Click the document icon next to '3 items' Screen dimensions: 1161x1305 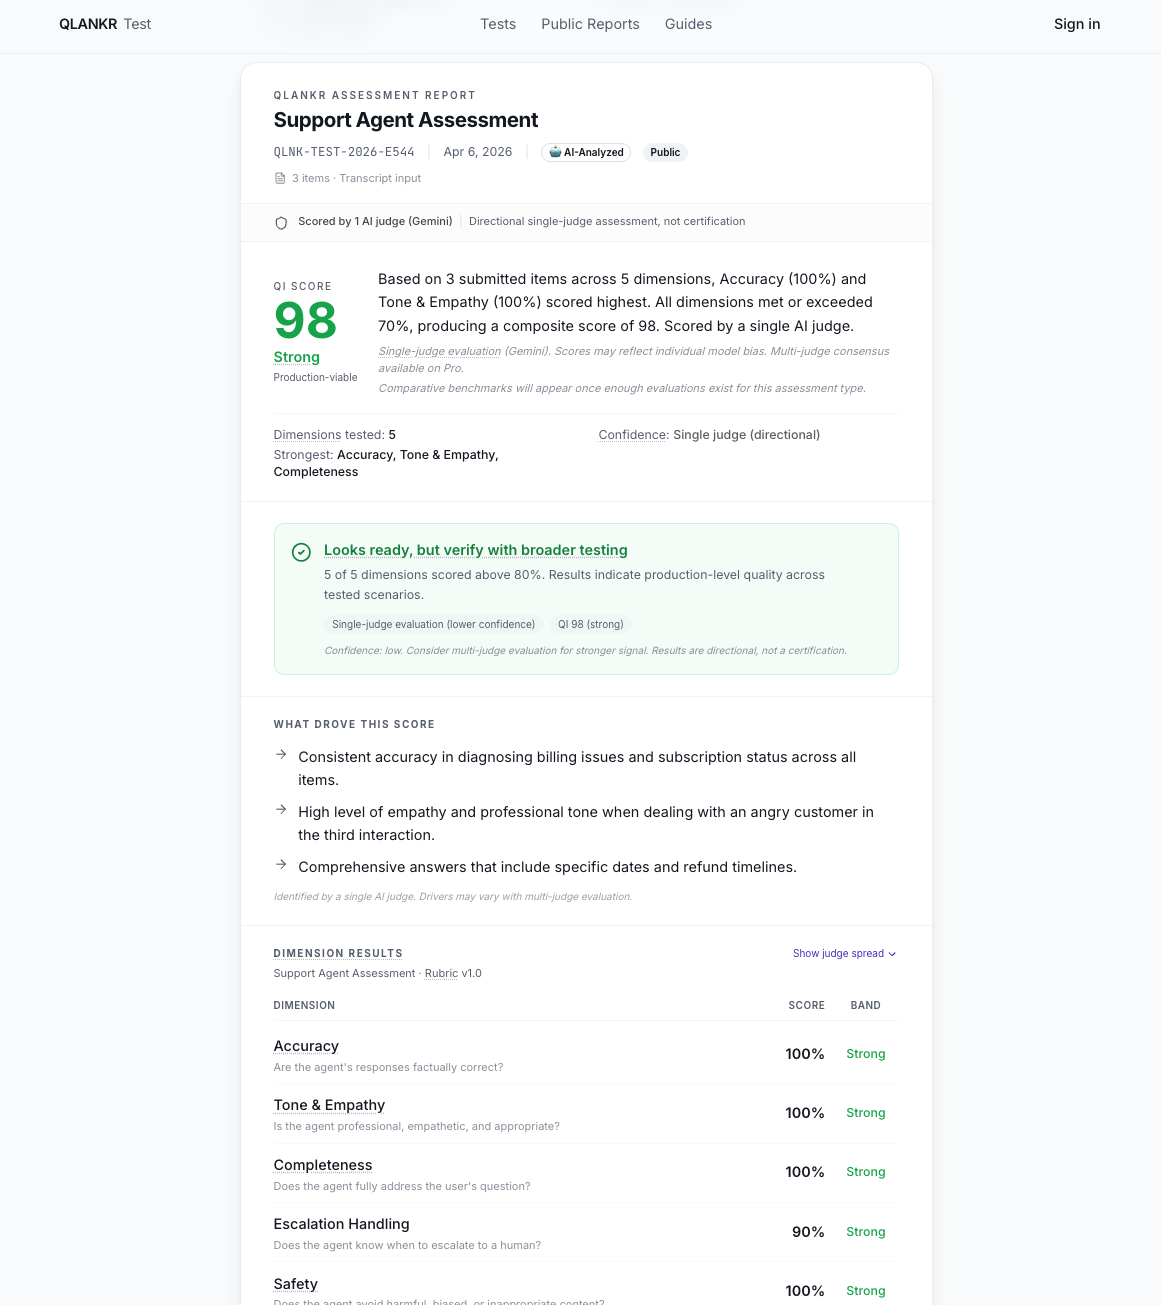280,178
